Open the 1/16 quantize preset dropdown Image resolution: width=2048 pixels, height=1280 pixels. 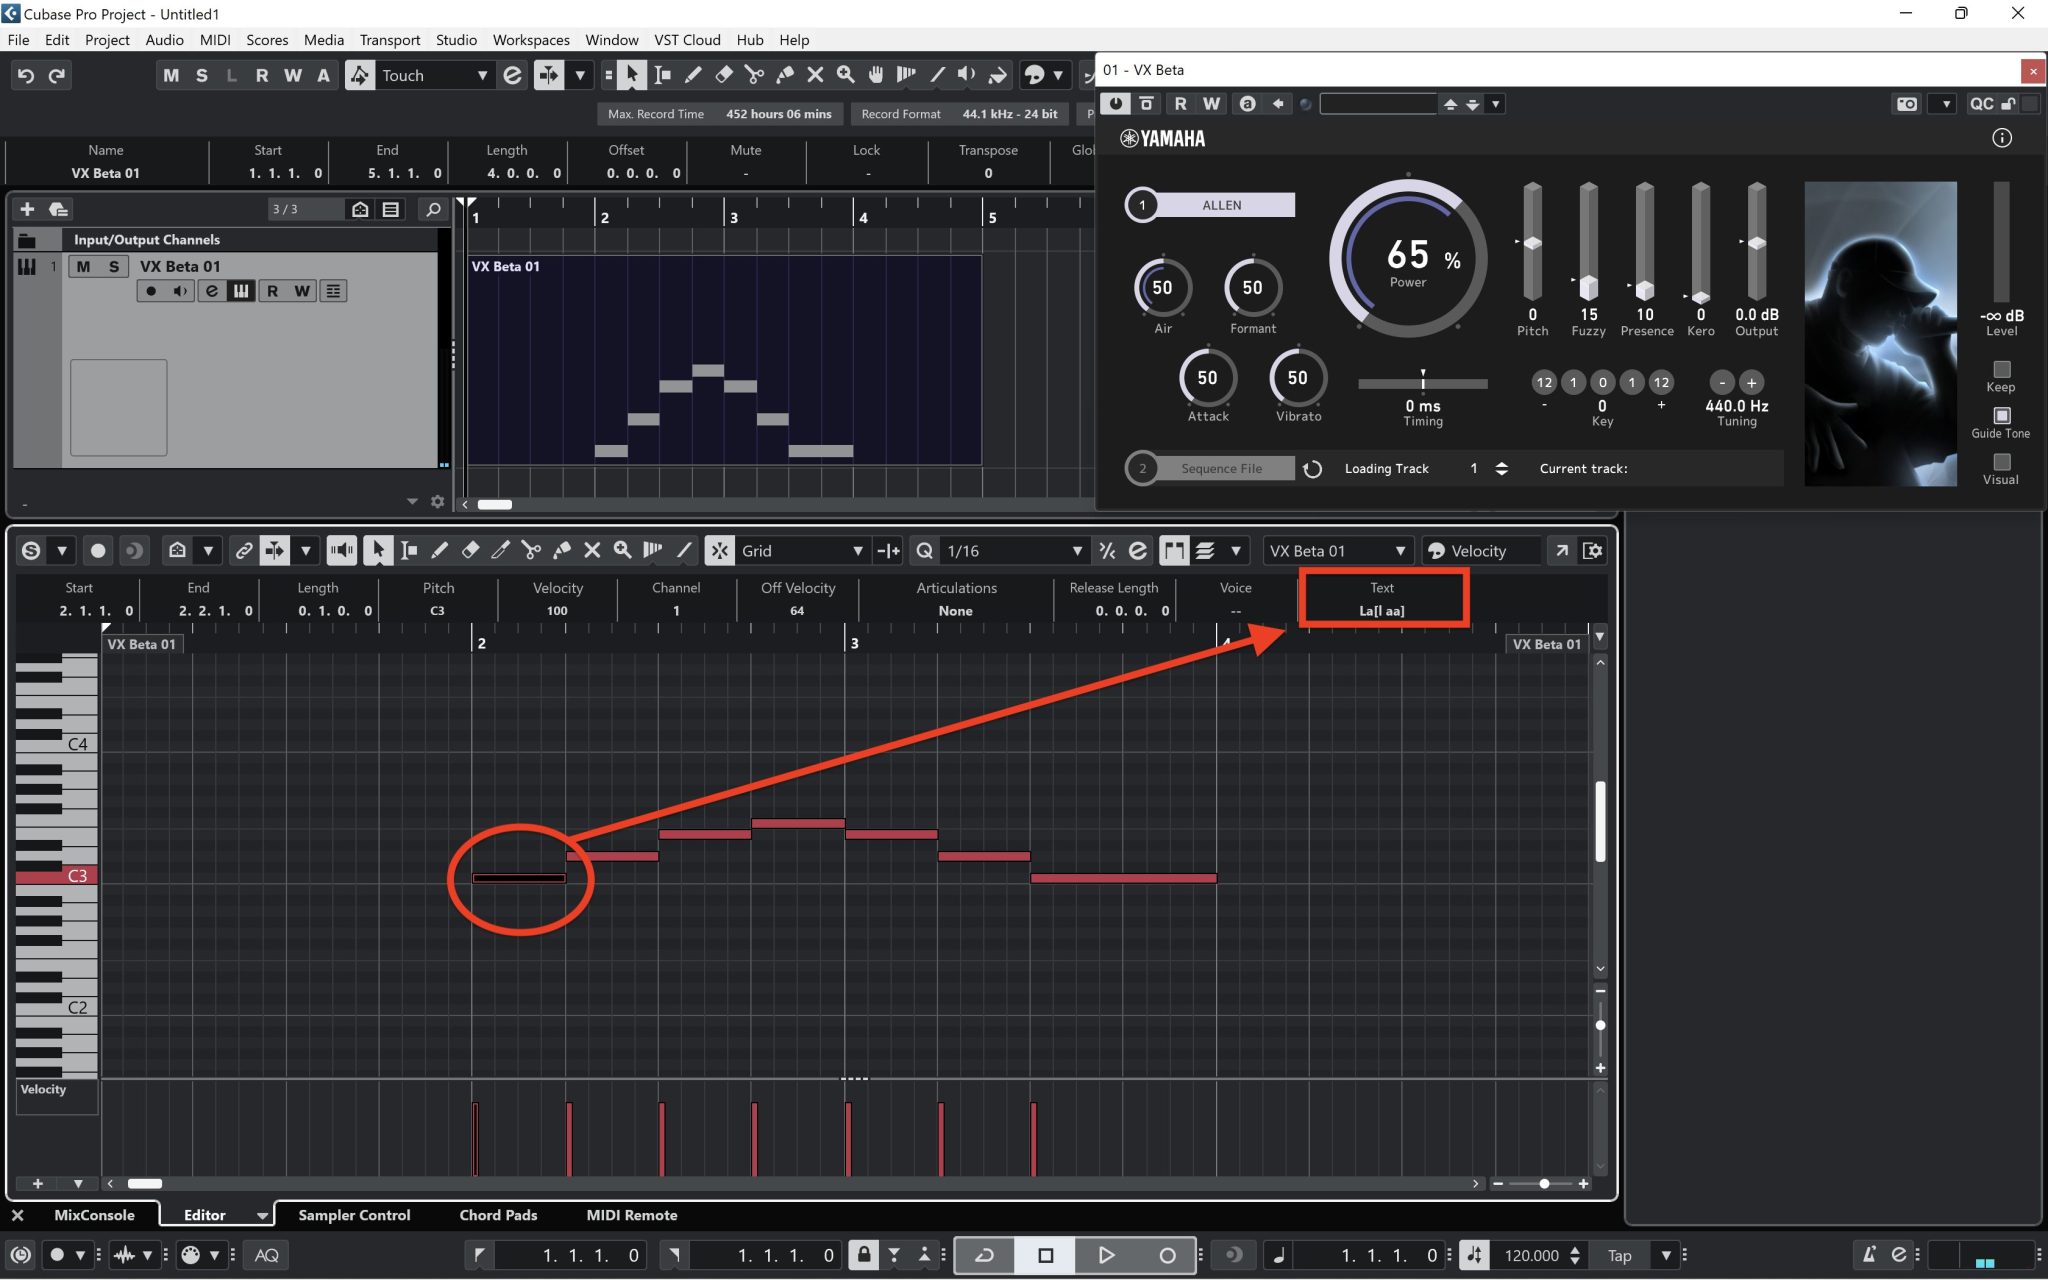coord(1076,551)
